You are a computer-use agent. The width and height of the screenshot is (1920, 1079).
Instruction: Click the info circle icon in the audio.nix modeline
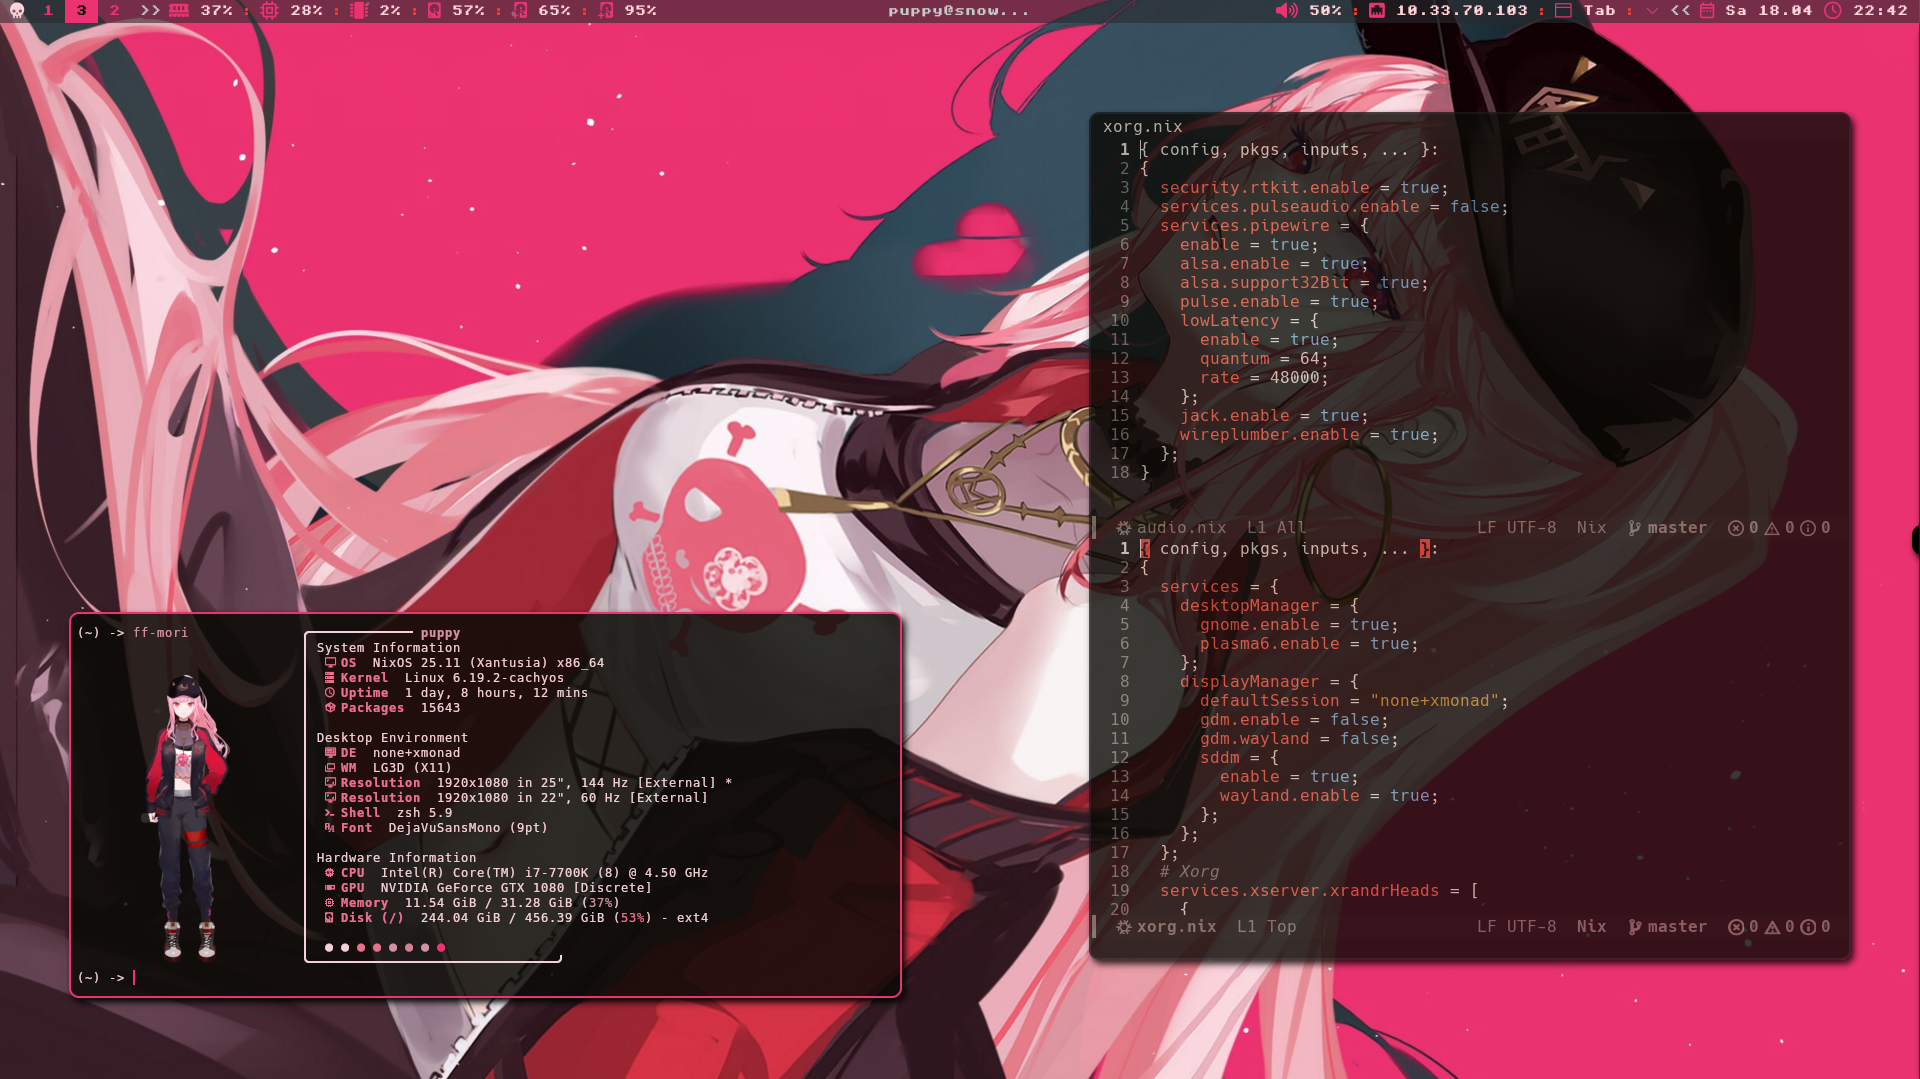1808,528
